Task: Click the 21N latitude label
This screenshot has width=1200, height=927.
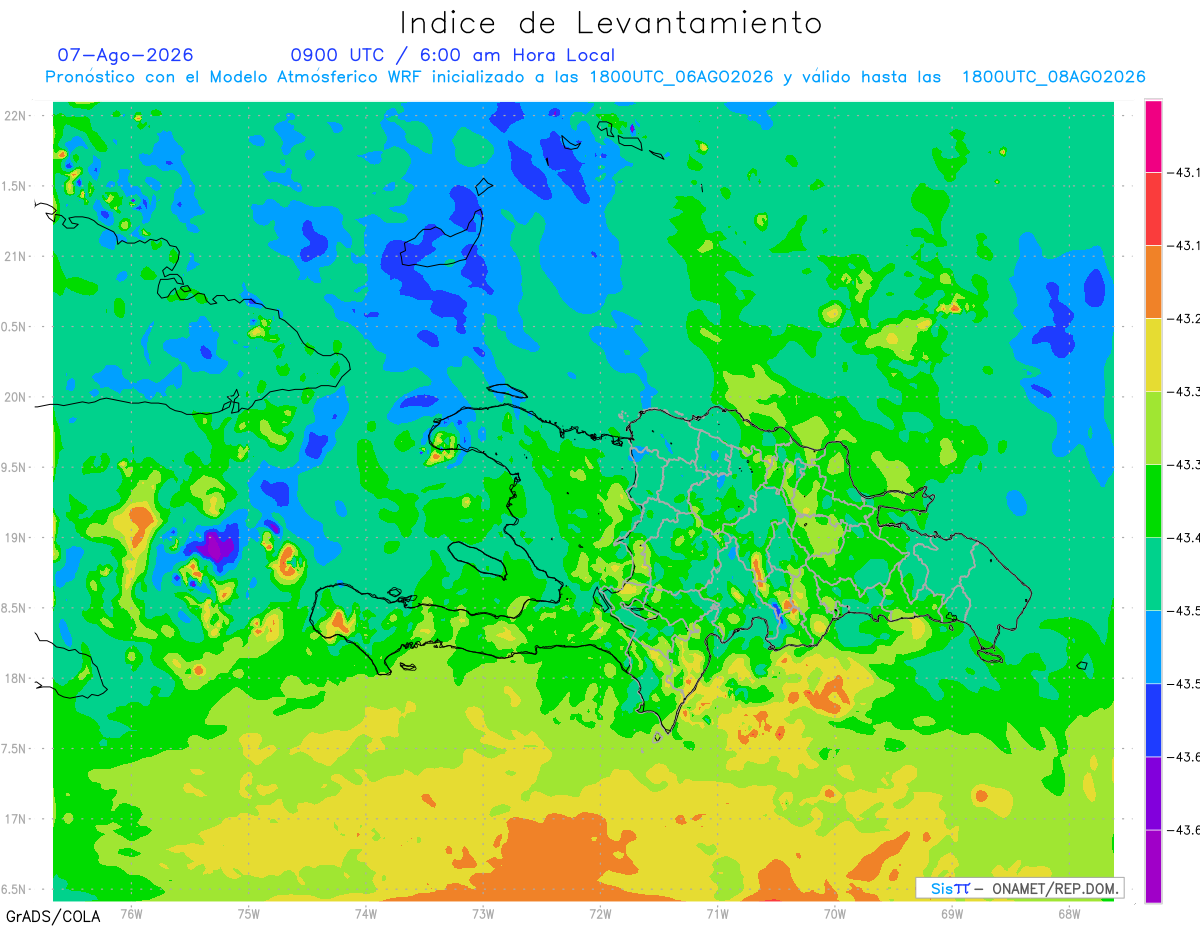Action: click(16, 256)
